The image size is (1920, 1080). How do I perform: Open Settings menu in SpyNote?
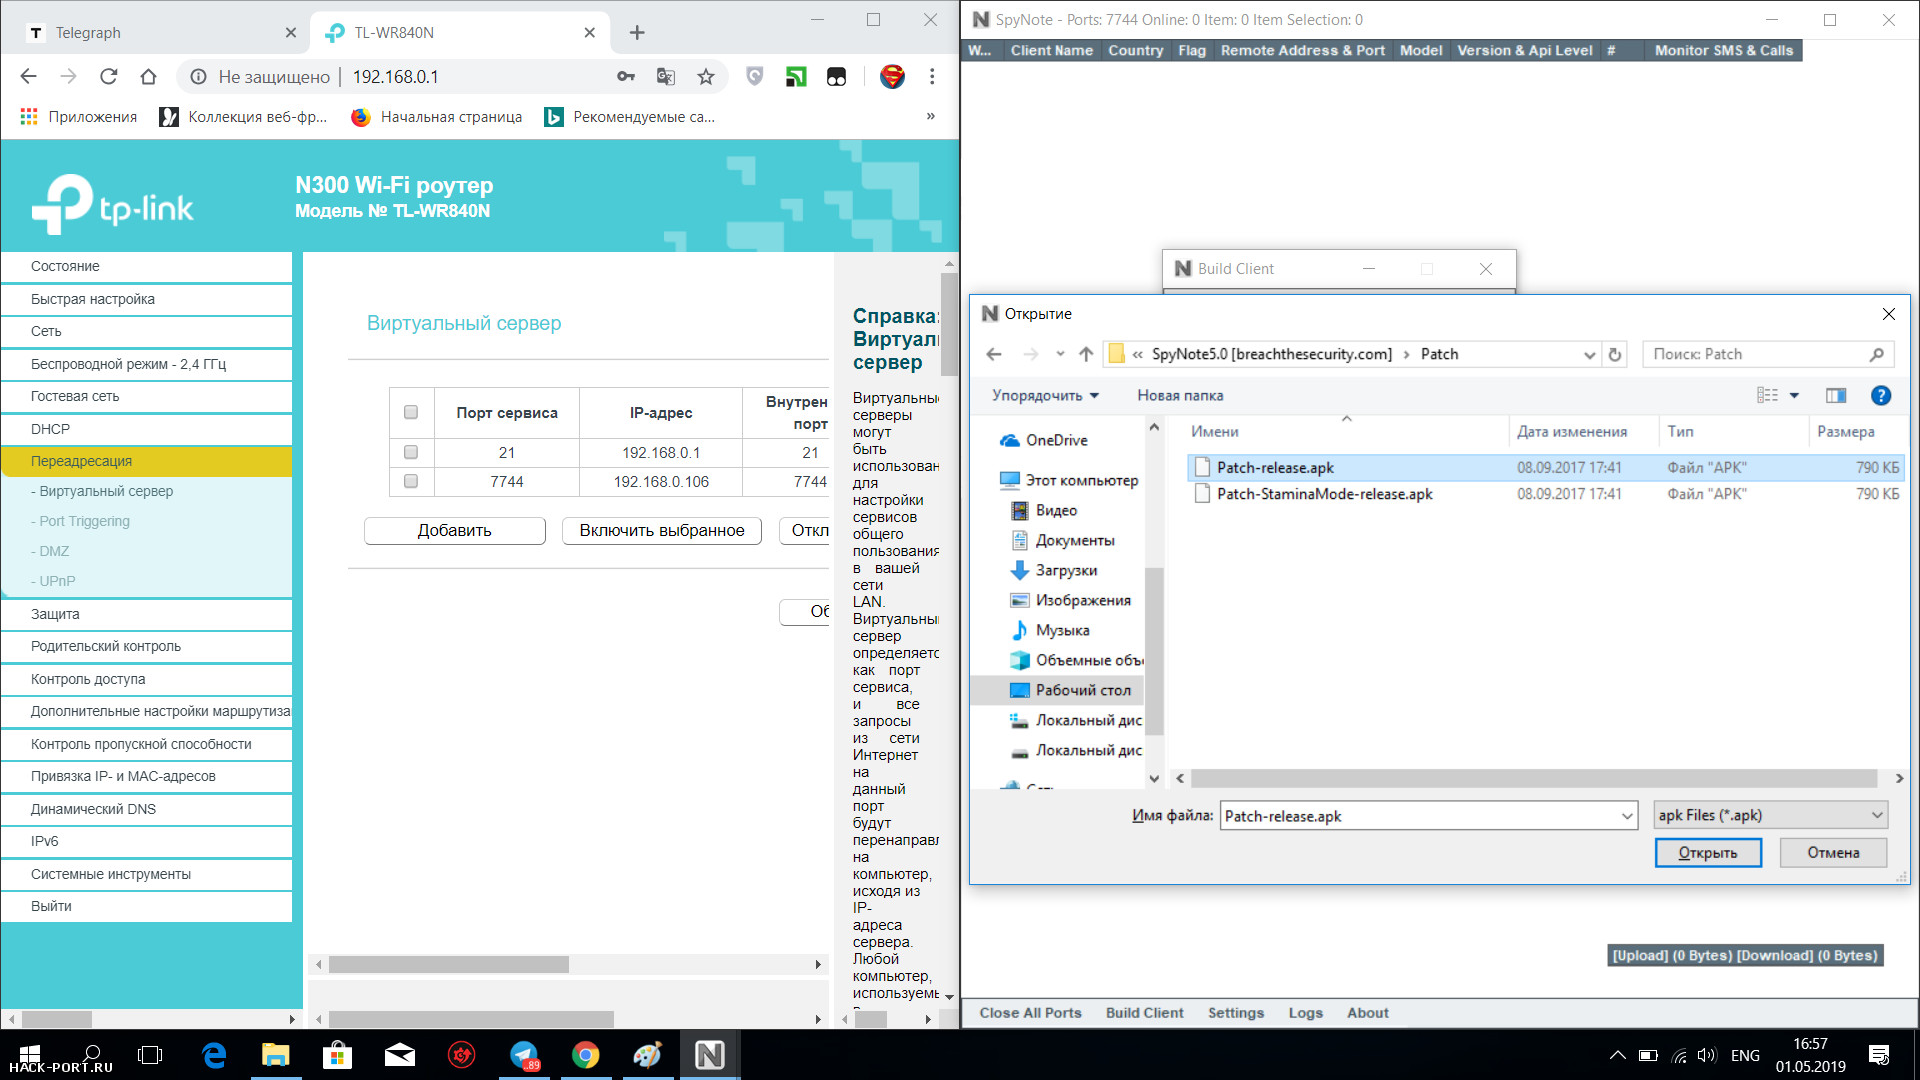1235,1013
